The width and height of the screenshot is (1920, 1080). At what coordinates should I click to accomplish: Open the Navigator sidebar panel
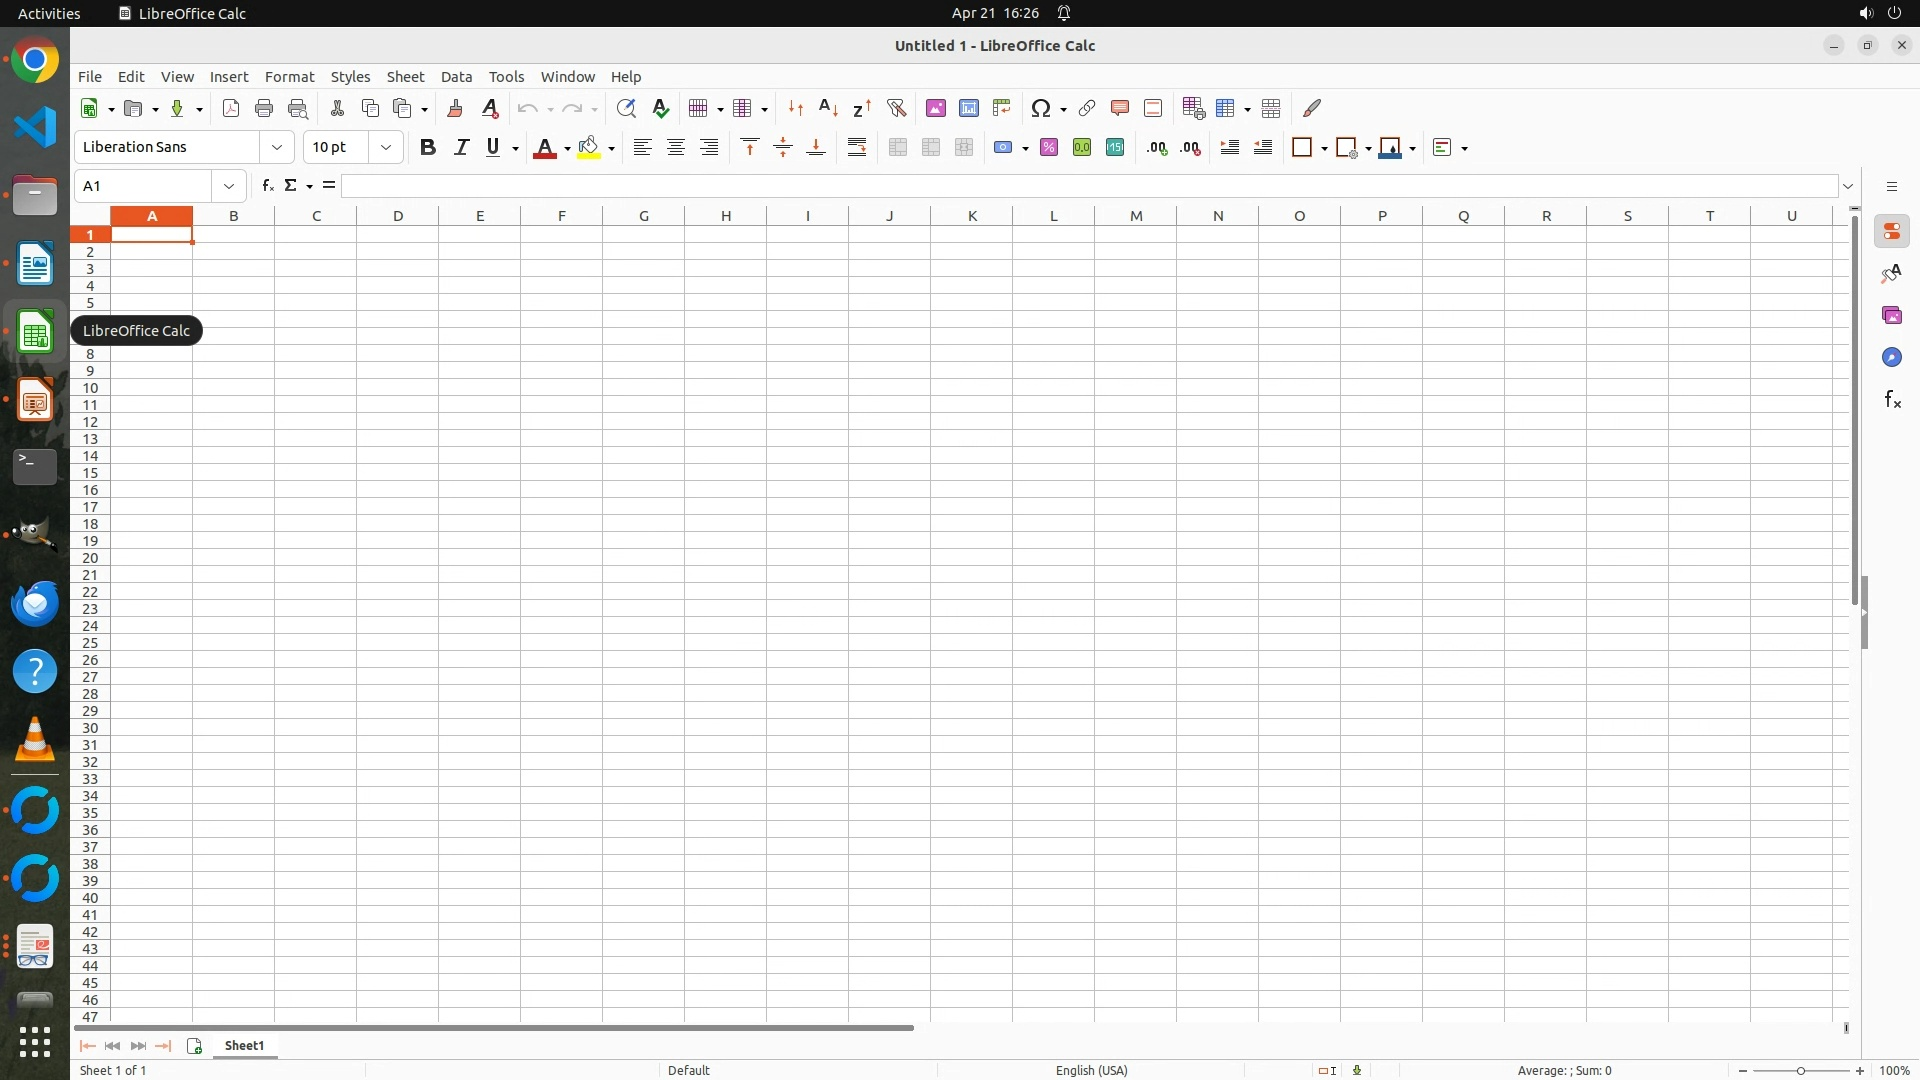point(1892,358)
